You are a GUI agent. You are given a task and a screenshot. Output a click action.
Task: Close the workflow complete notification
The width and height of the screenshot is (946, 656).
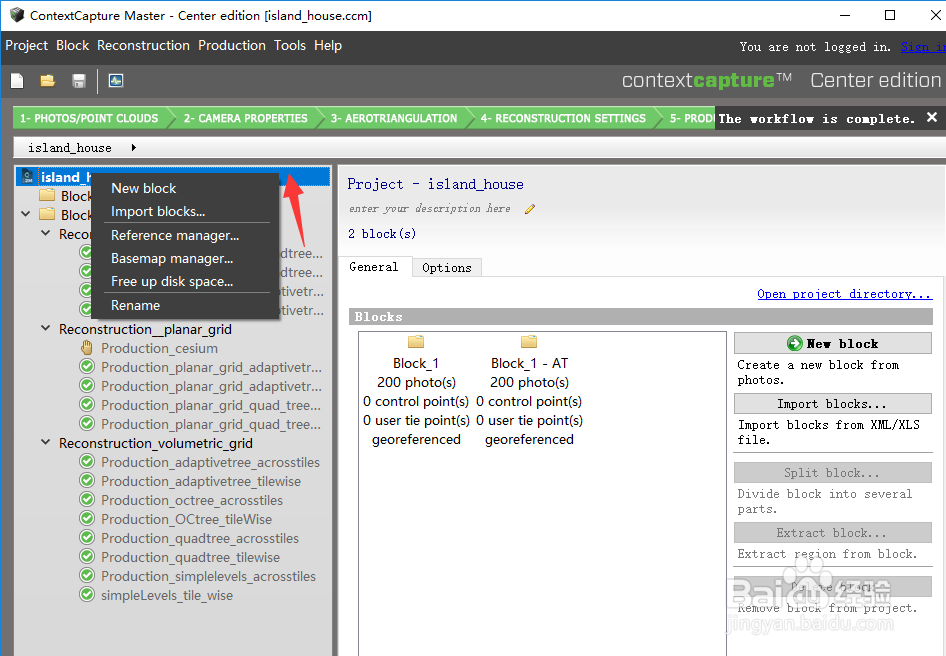[x=932, y=118]
